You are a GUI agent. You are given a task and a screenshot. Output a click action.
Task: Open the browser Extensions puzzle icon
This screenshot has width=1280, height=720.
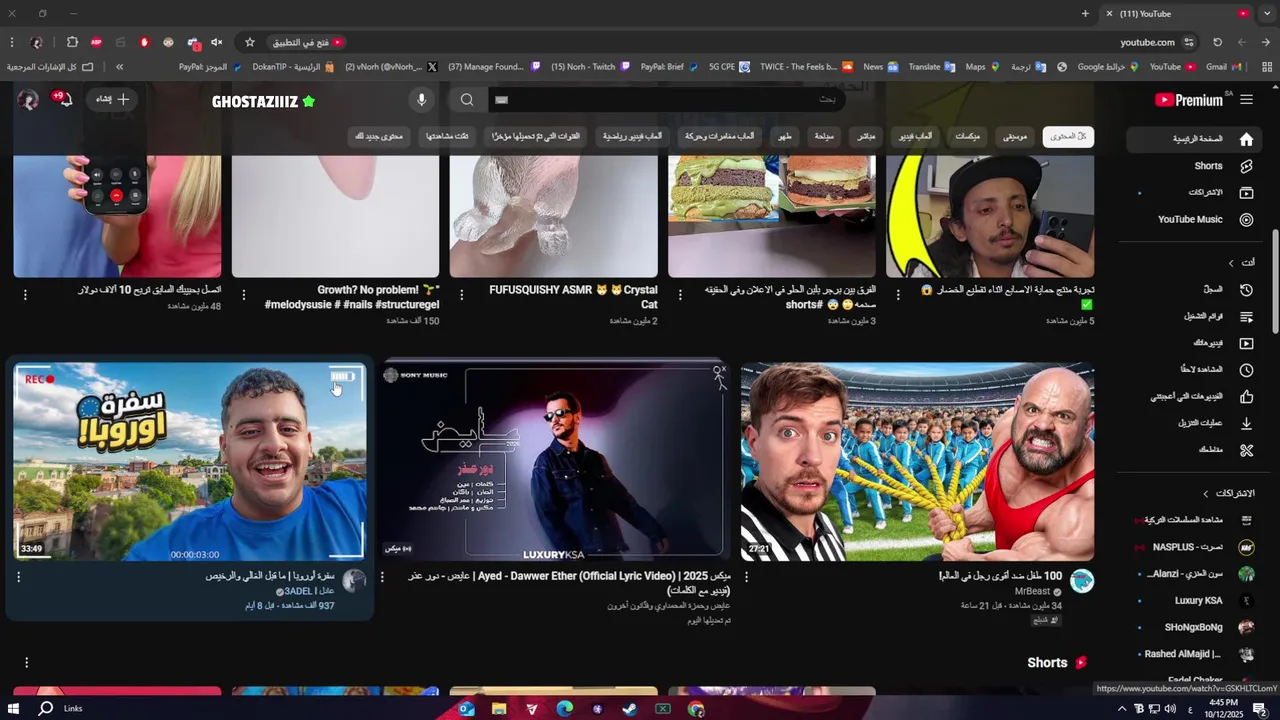[72, 42]
